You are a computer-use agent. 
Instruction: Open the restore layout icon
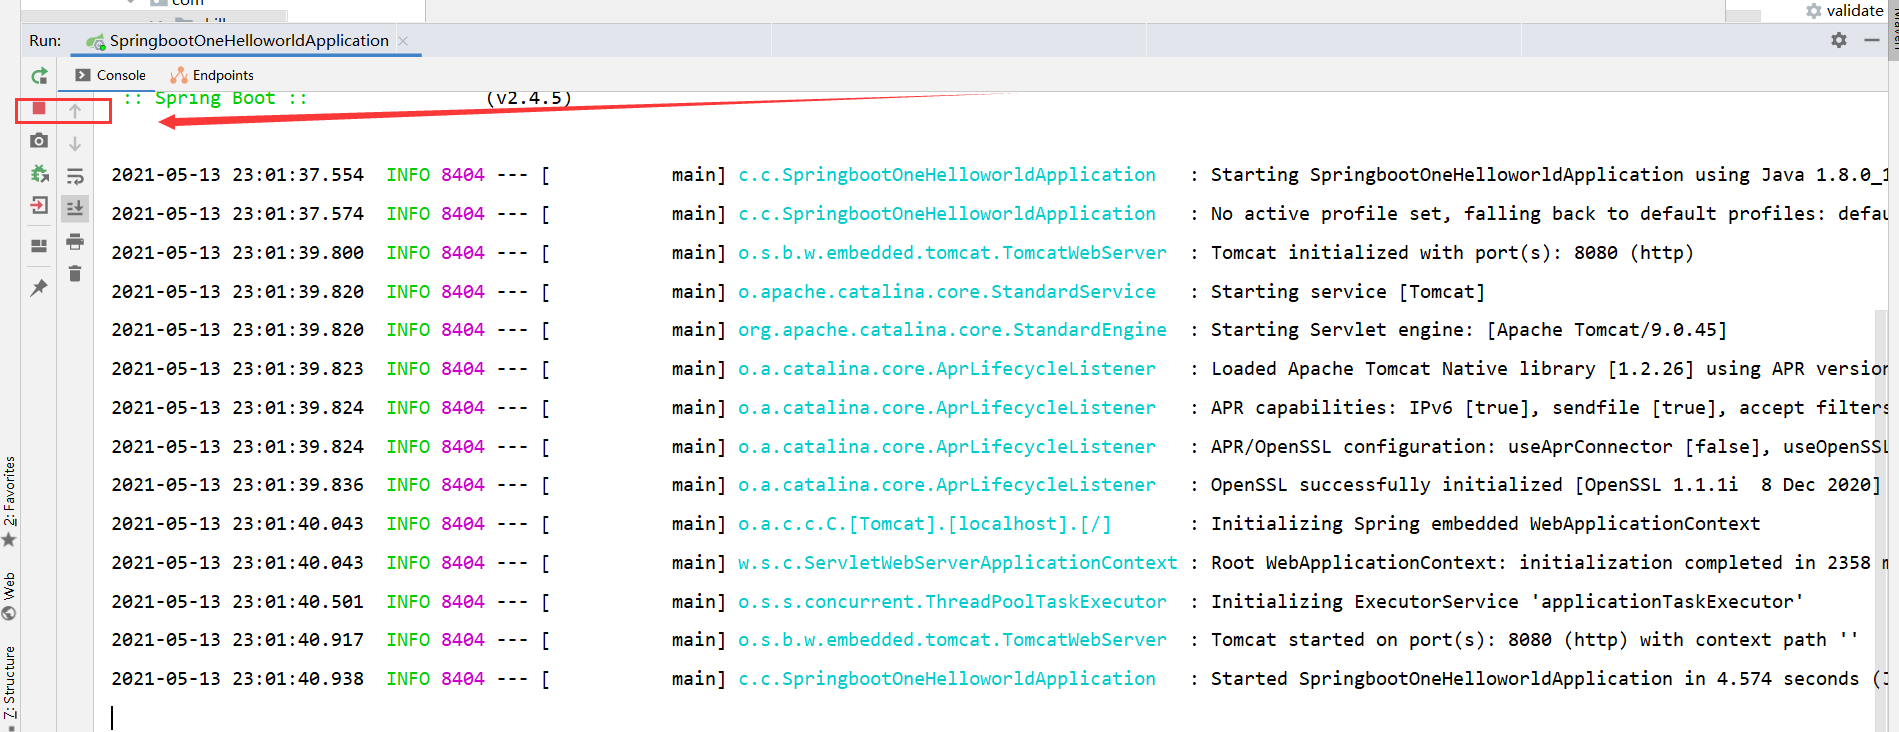[39, 245]
